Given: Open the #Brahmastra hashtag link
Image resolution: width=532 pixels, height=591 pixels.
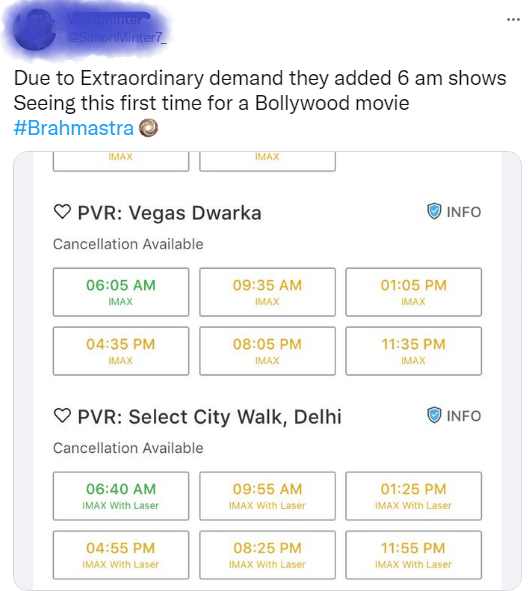Looking at the screenshot, I should (74, 128).
